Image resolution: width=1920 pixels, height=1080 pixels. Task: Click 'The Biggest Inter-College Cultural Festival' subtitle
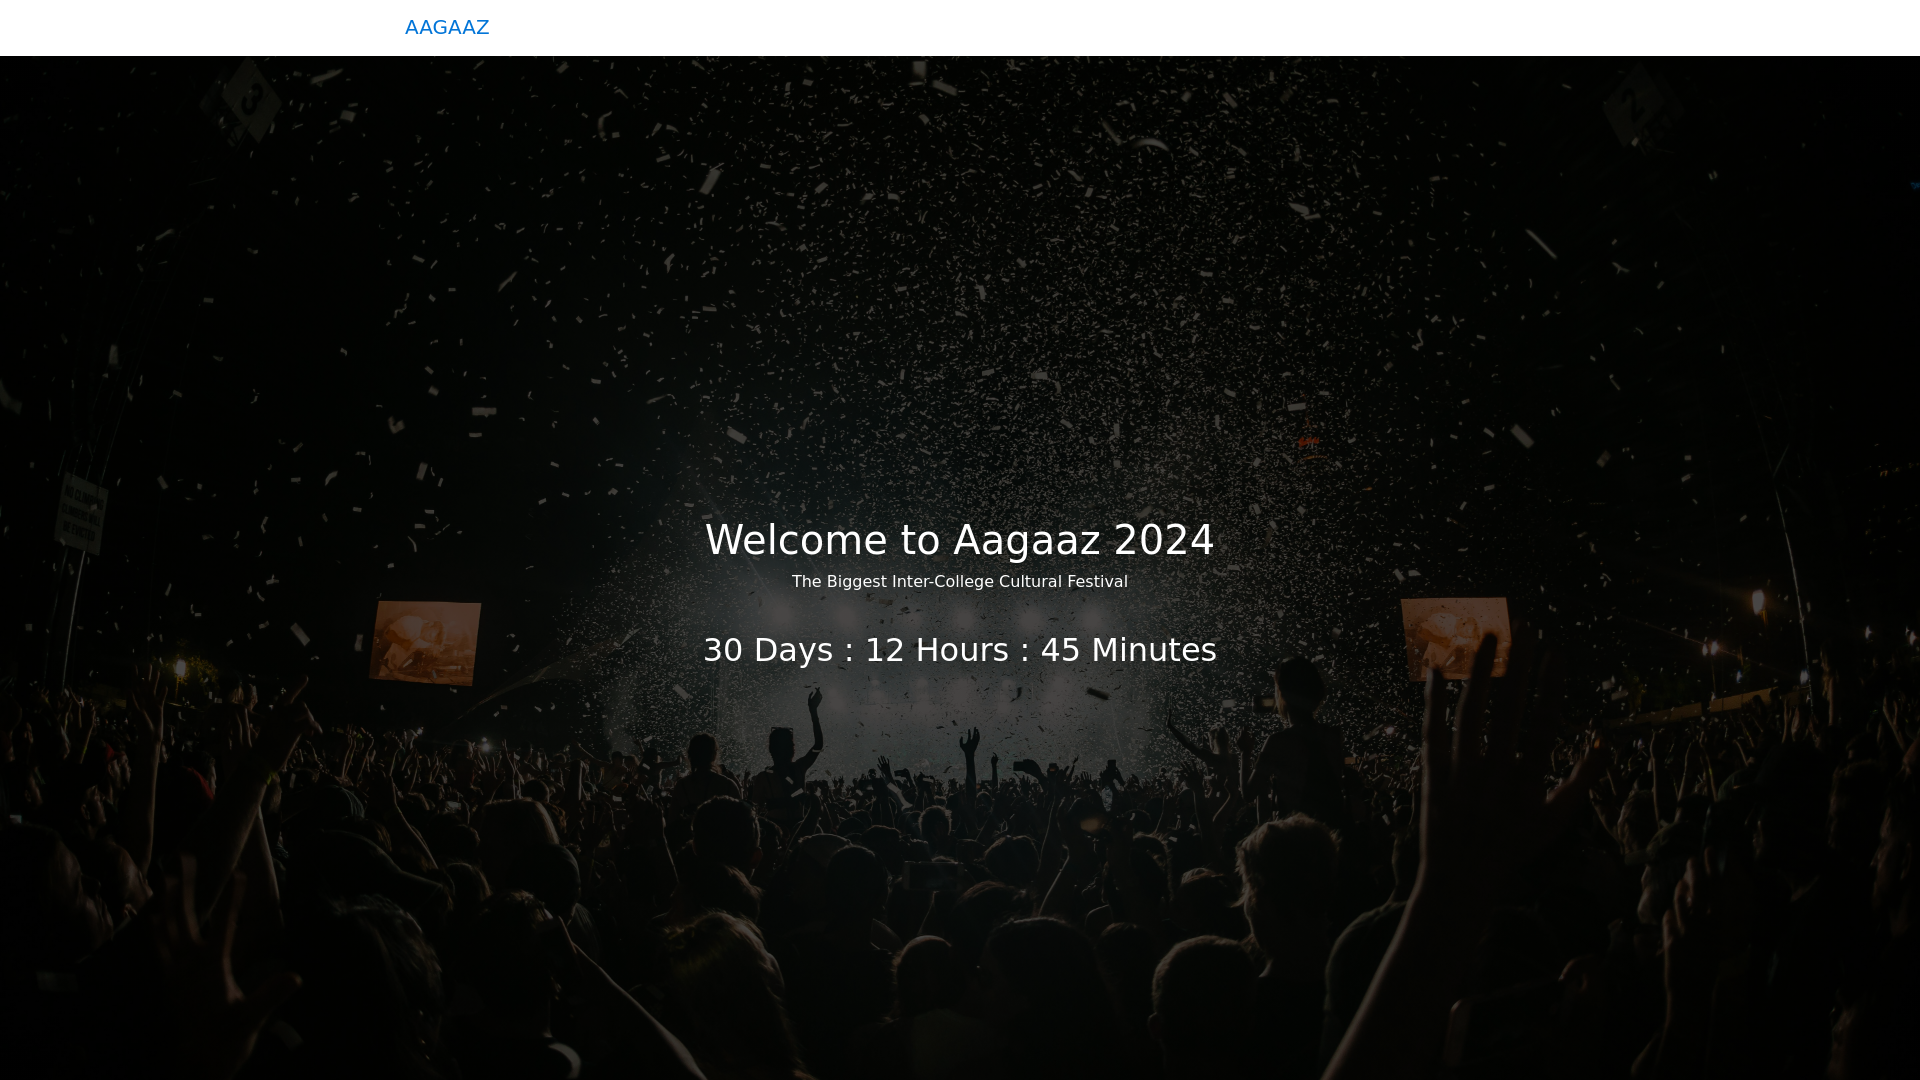coord(959,582)
